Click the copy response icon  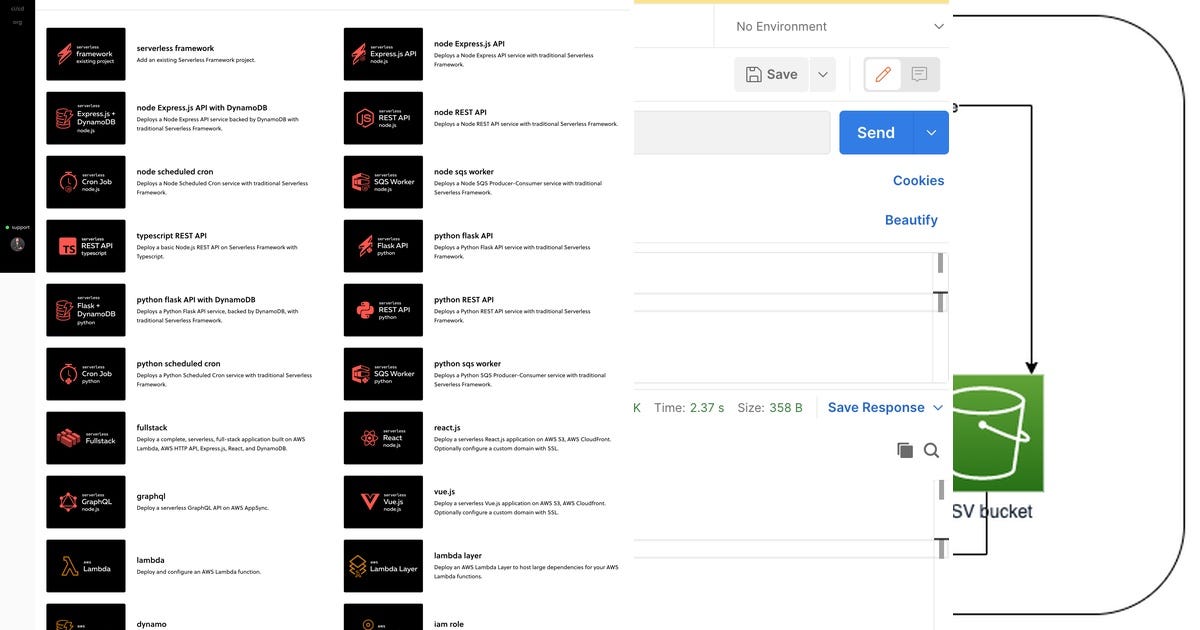pyautogui.click(x=905, y=450)
